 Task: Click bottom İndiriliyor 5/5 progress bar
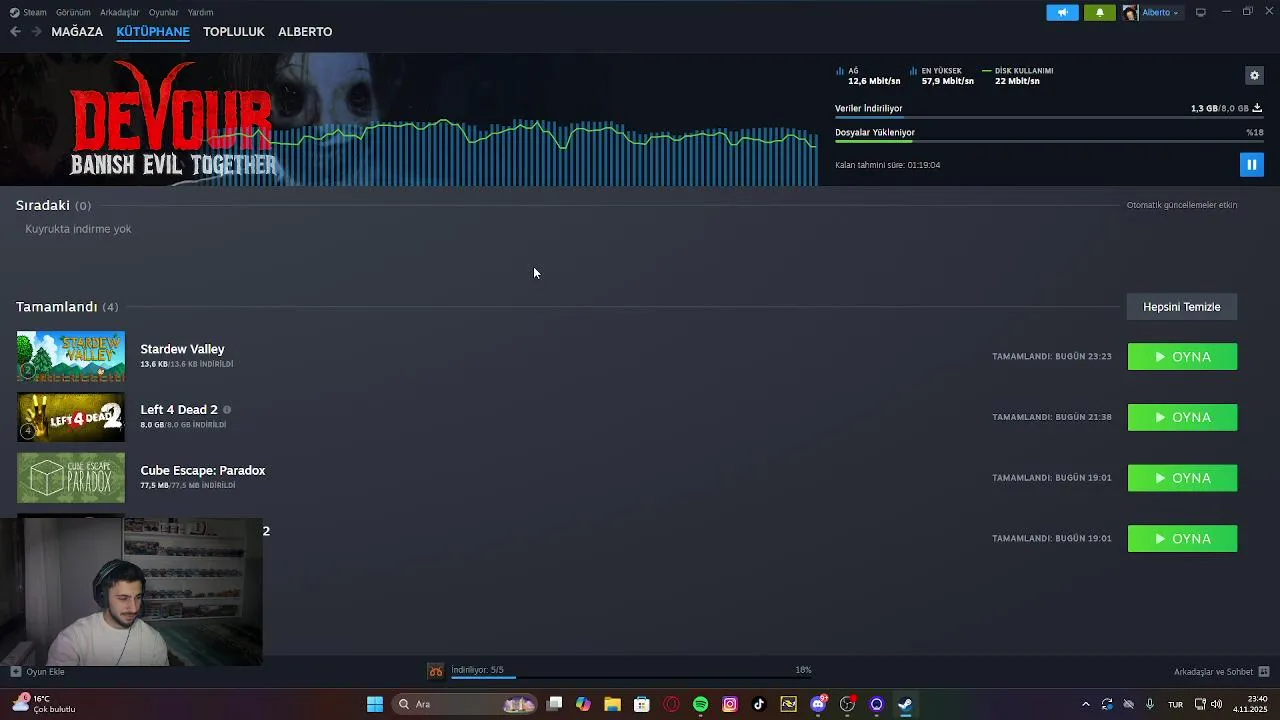point(631,677)
